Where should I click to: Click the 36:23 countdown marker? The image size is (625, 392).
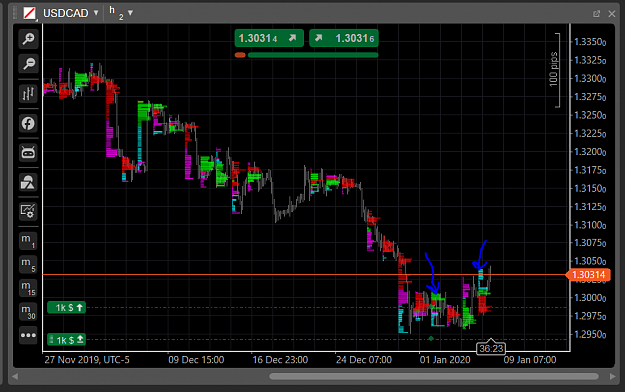tap(491, 348)
